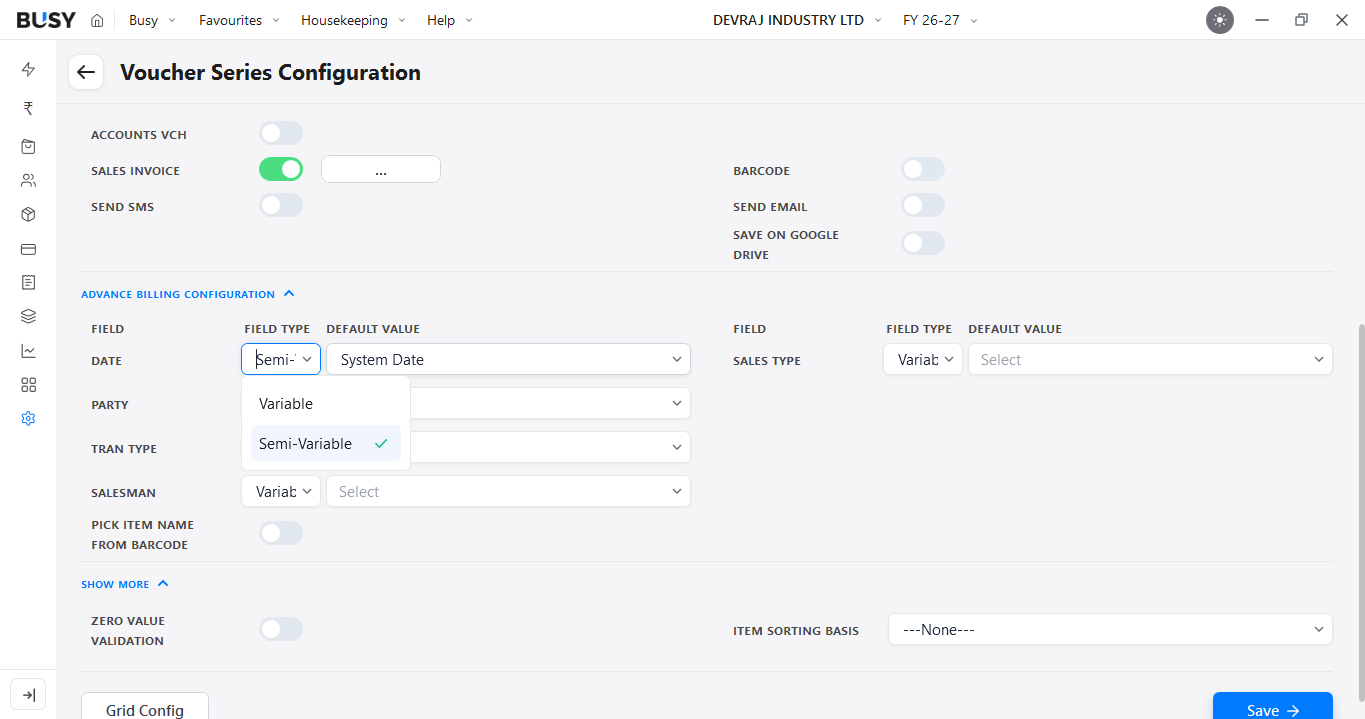Expand the sidebar with the arrow icon

coord(28,695)
